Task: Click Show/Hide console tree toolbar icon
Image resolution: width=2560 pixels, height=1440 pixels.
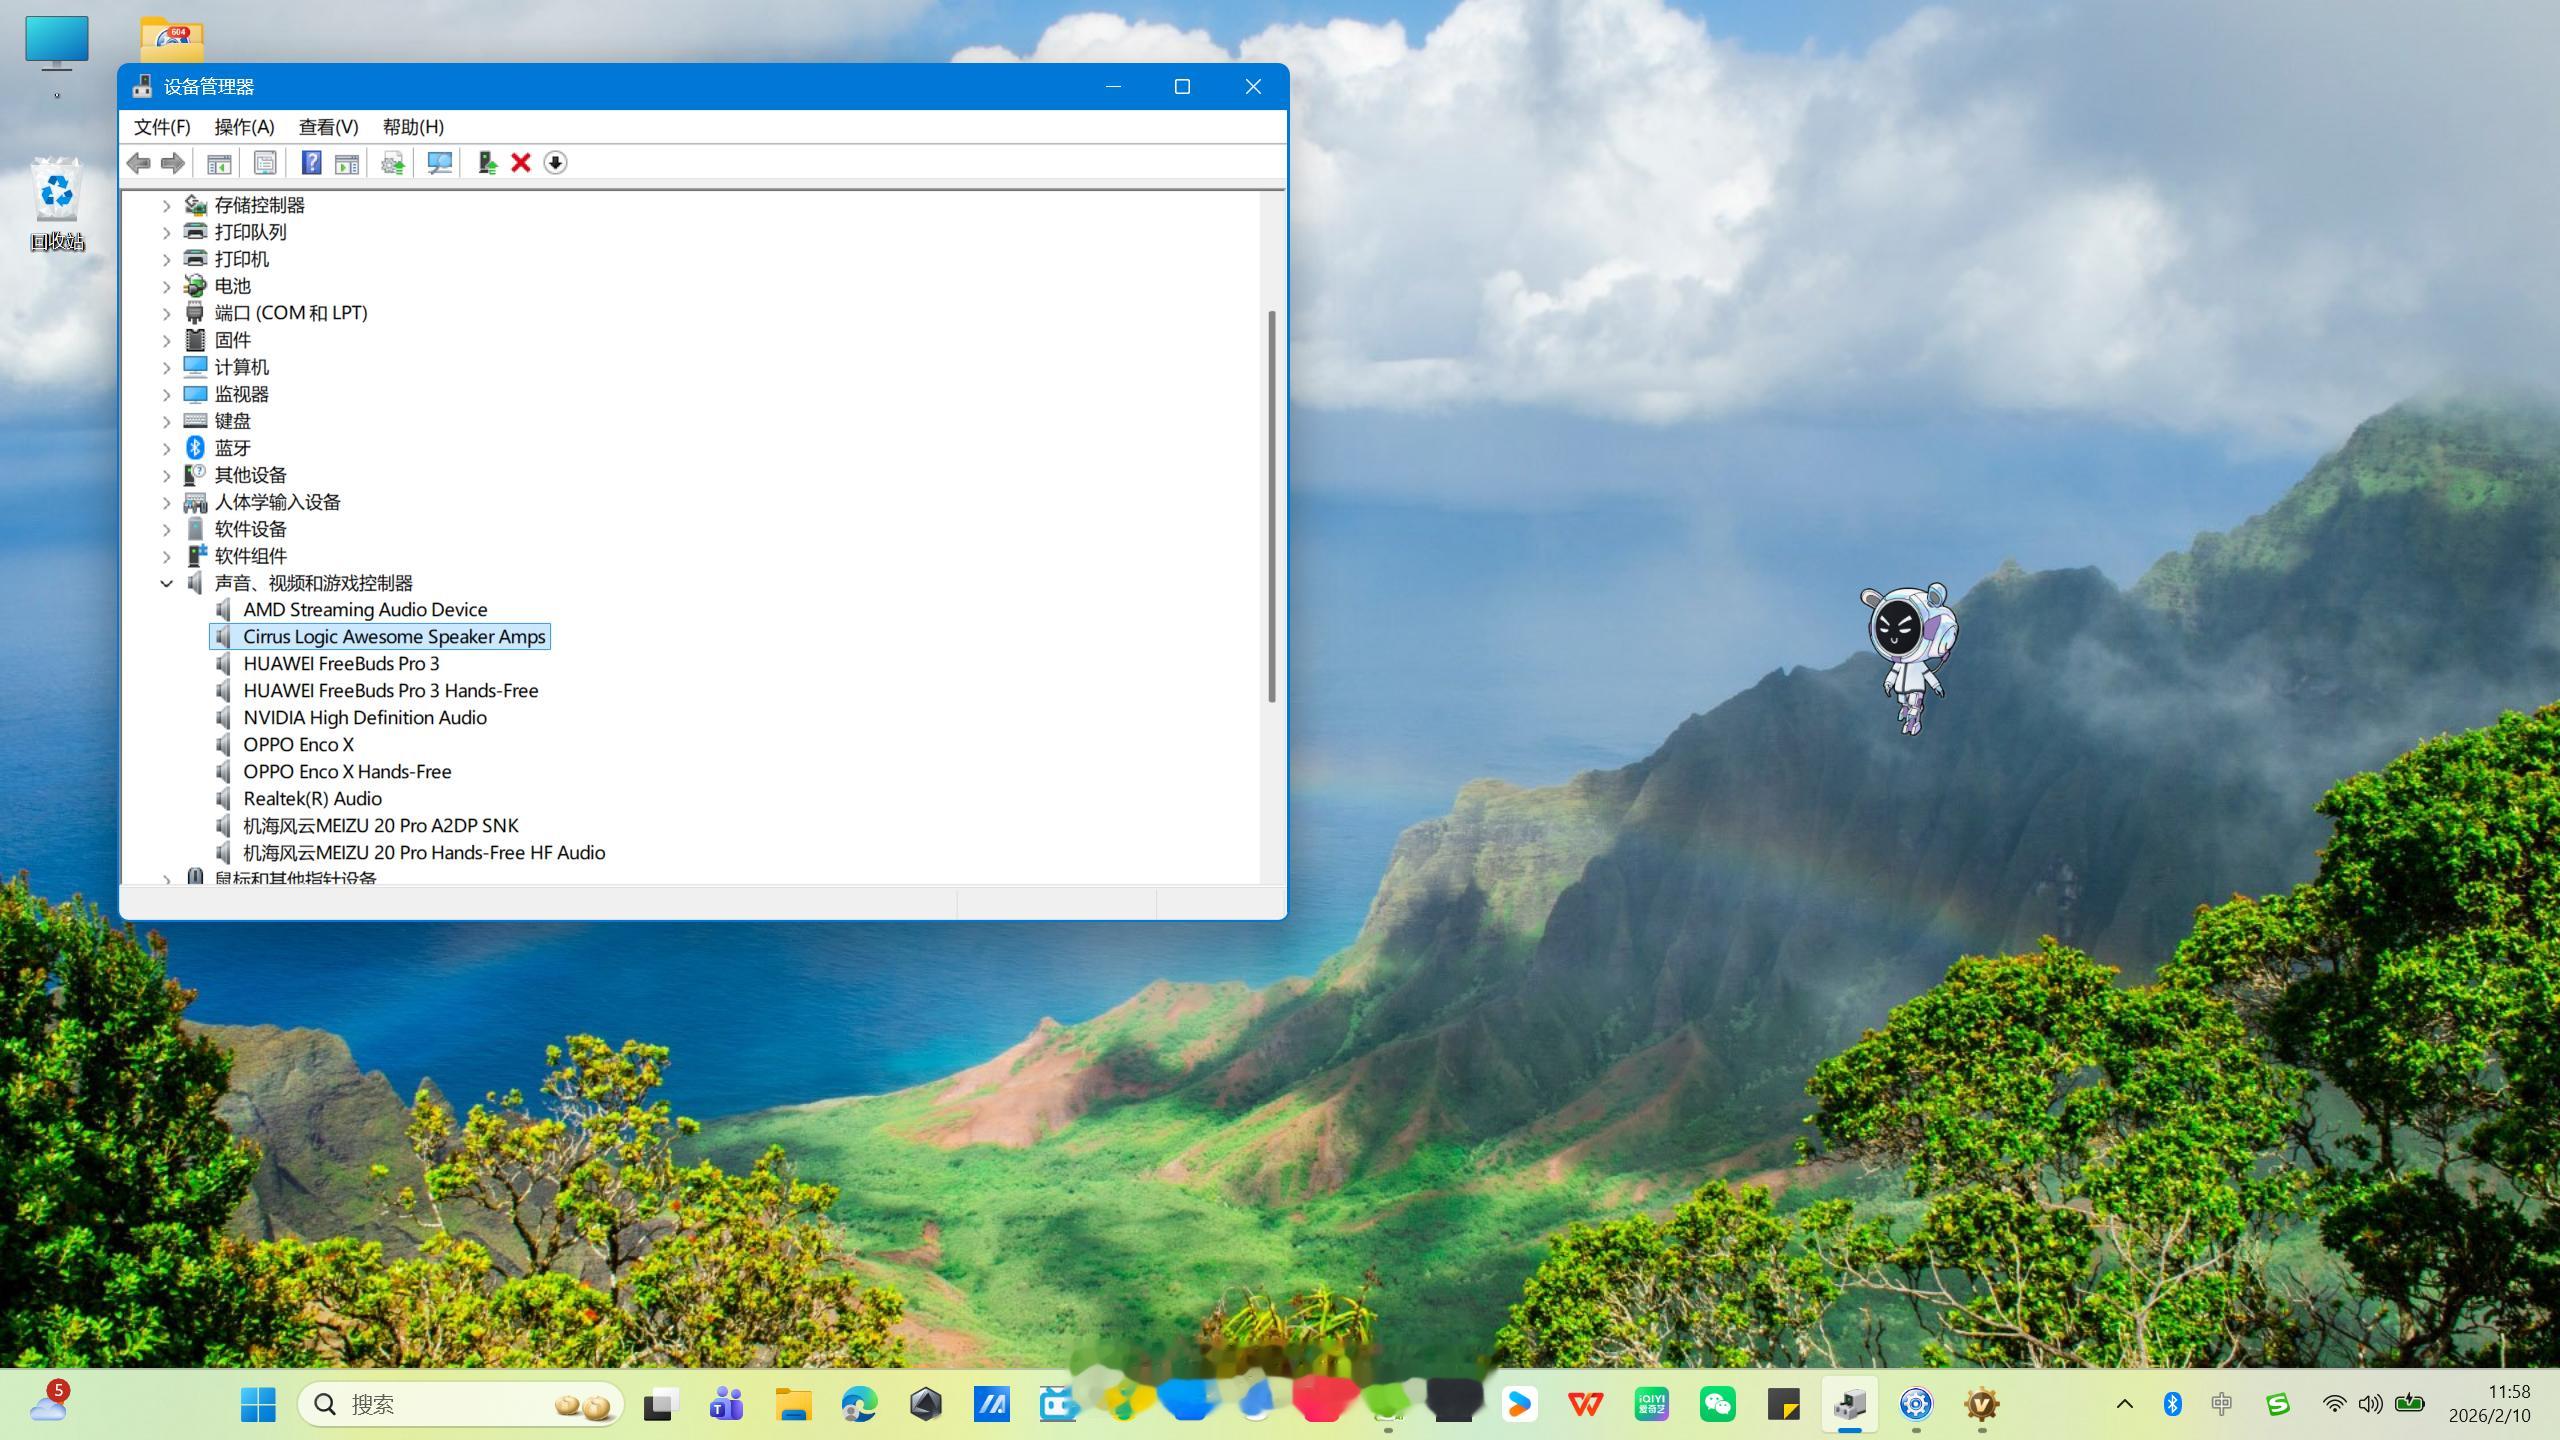Action: tap(219, 163)
